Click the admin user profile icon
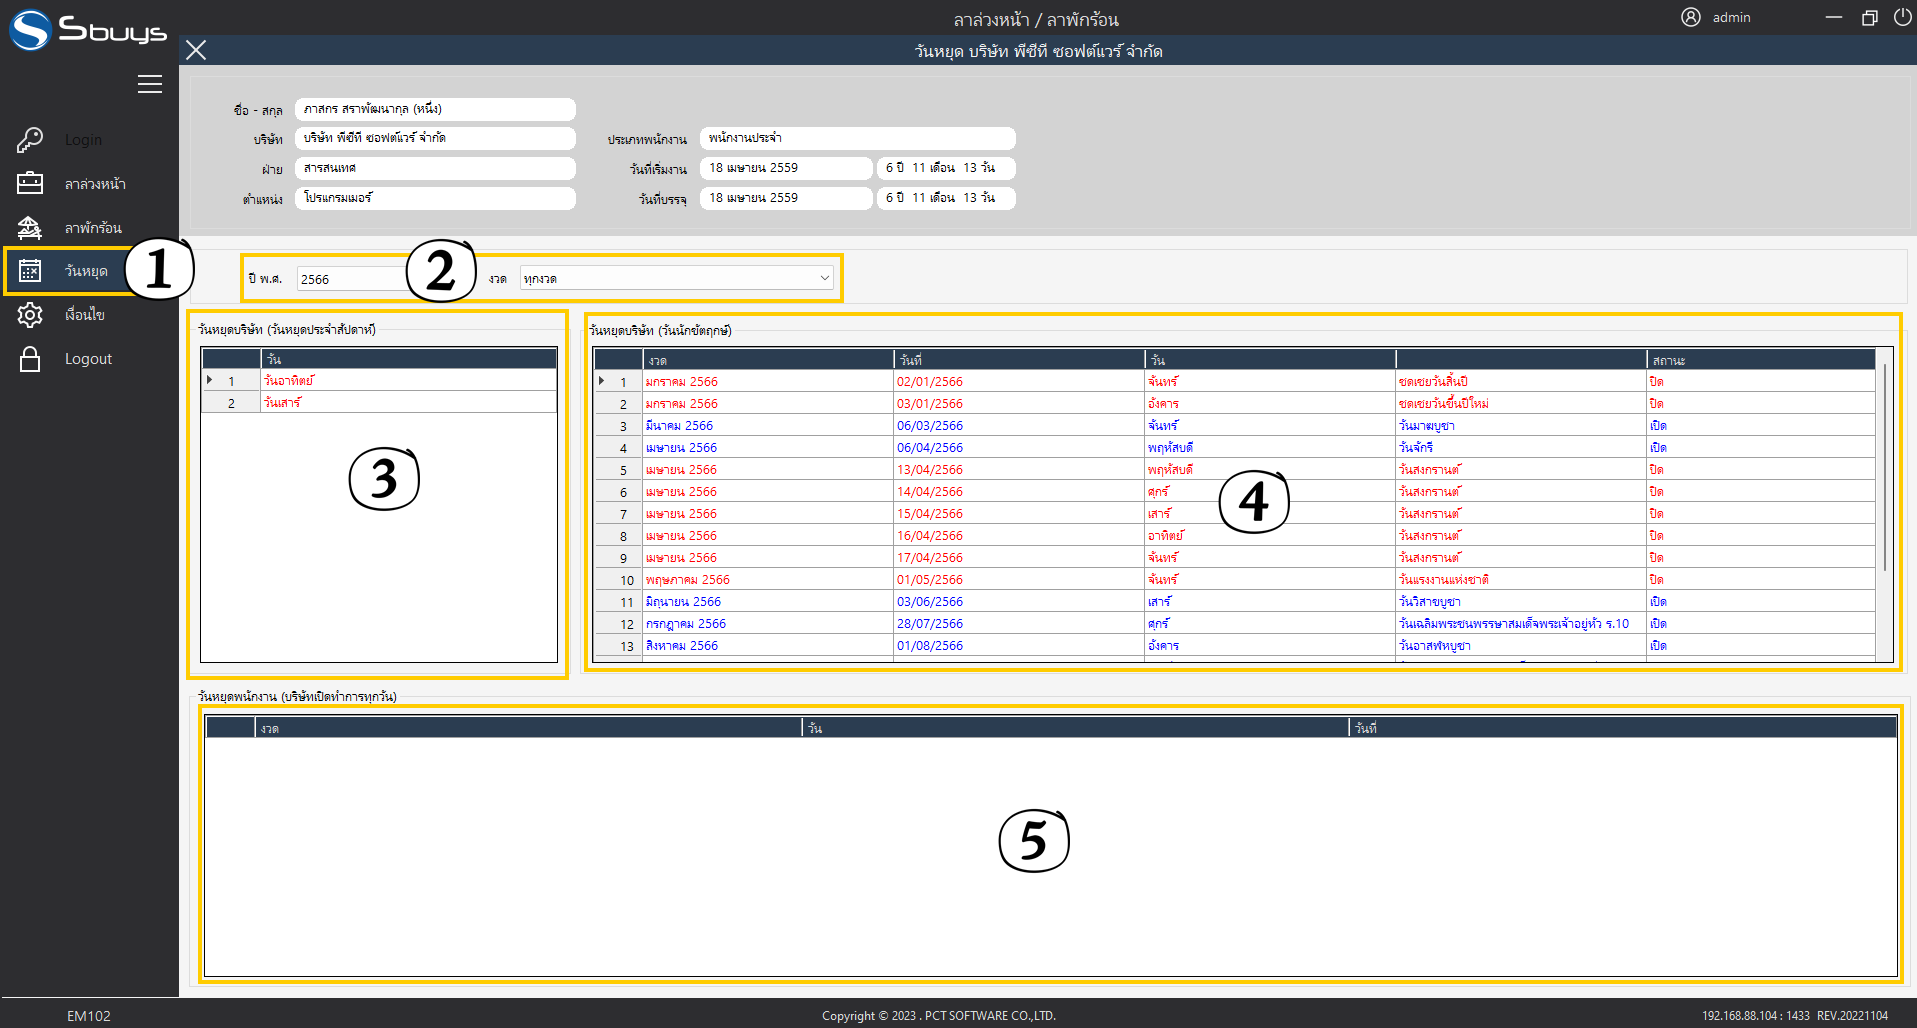This screenshot has height=1028, width=1917. click(1690, 17)
